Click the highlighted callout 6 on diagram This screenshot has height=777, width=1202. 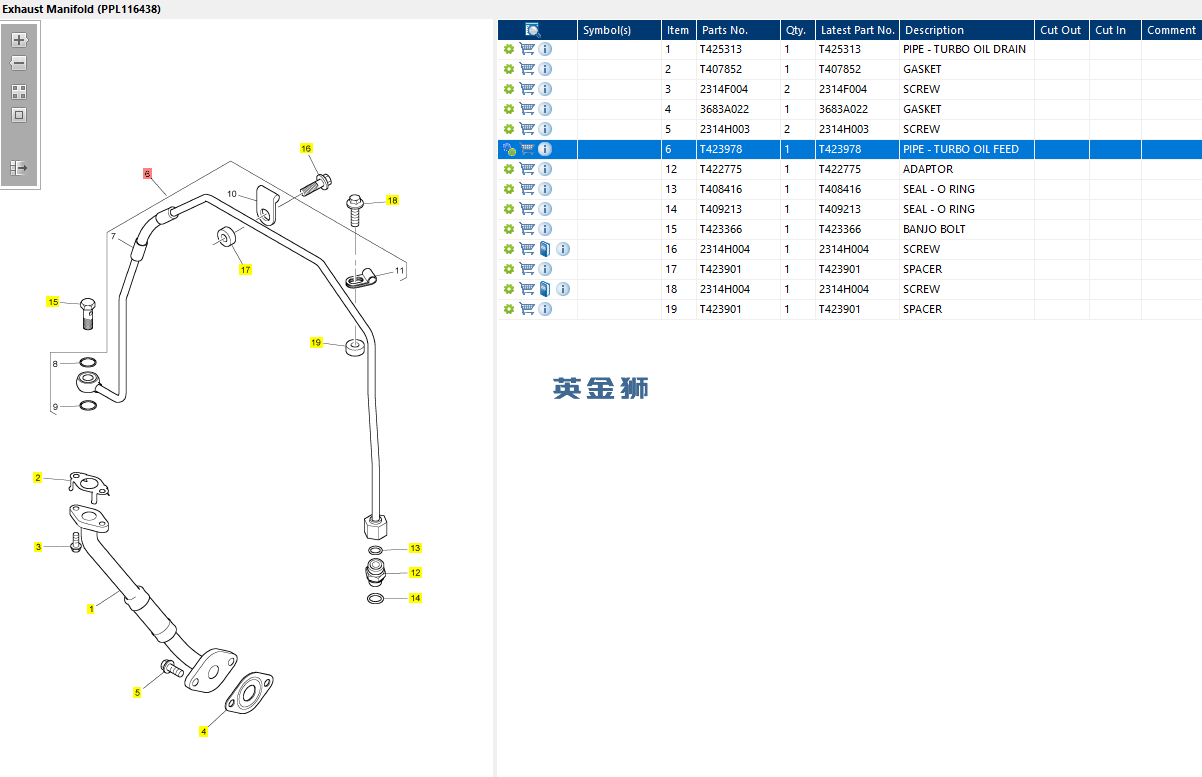coord(147,173)
